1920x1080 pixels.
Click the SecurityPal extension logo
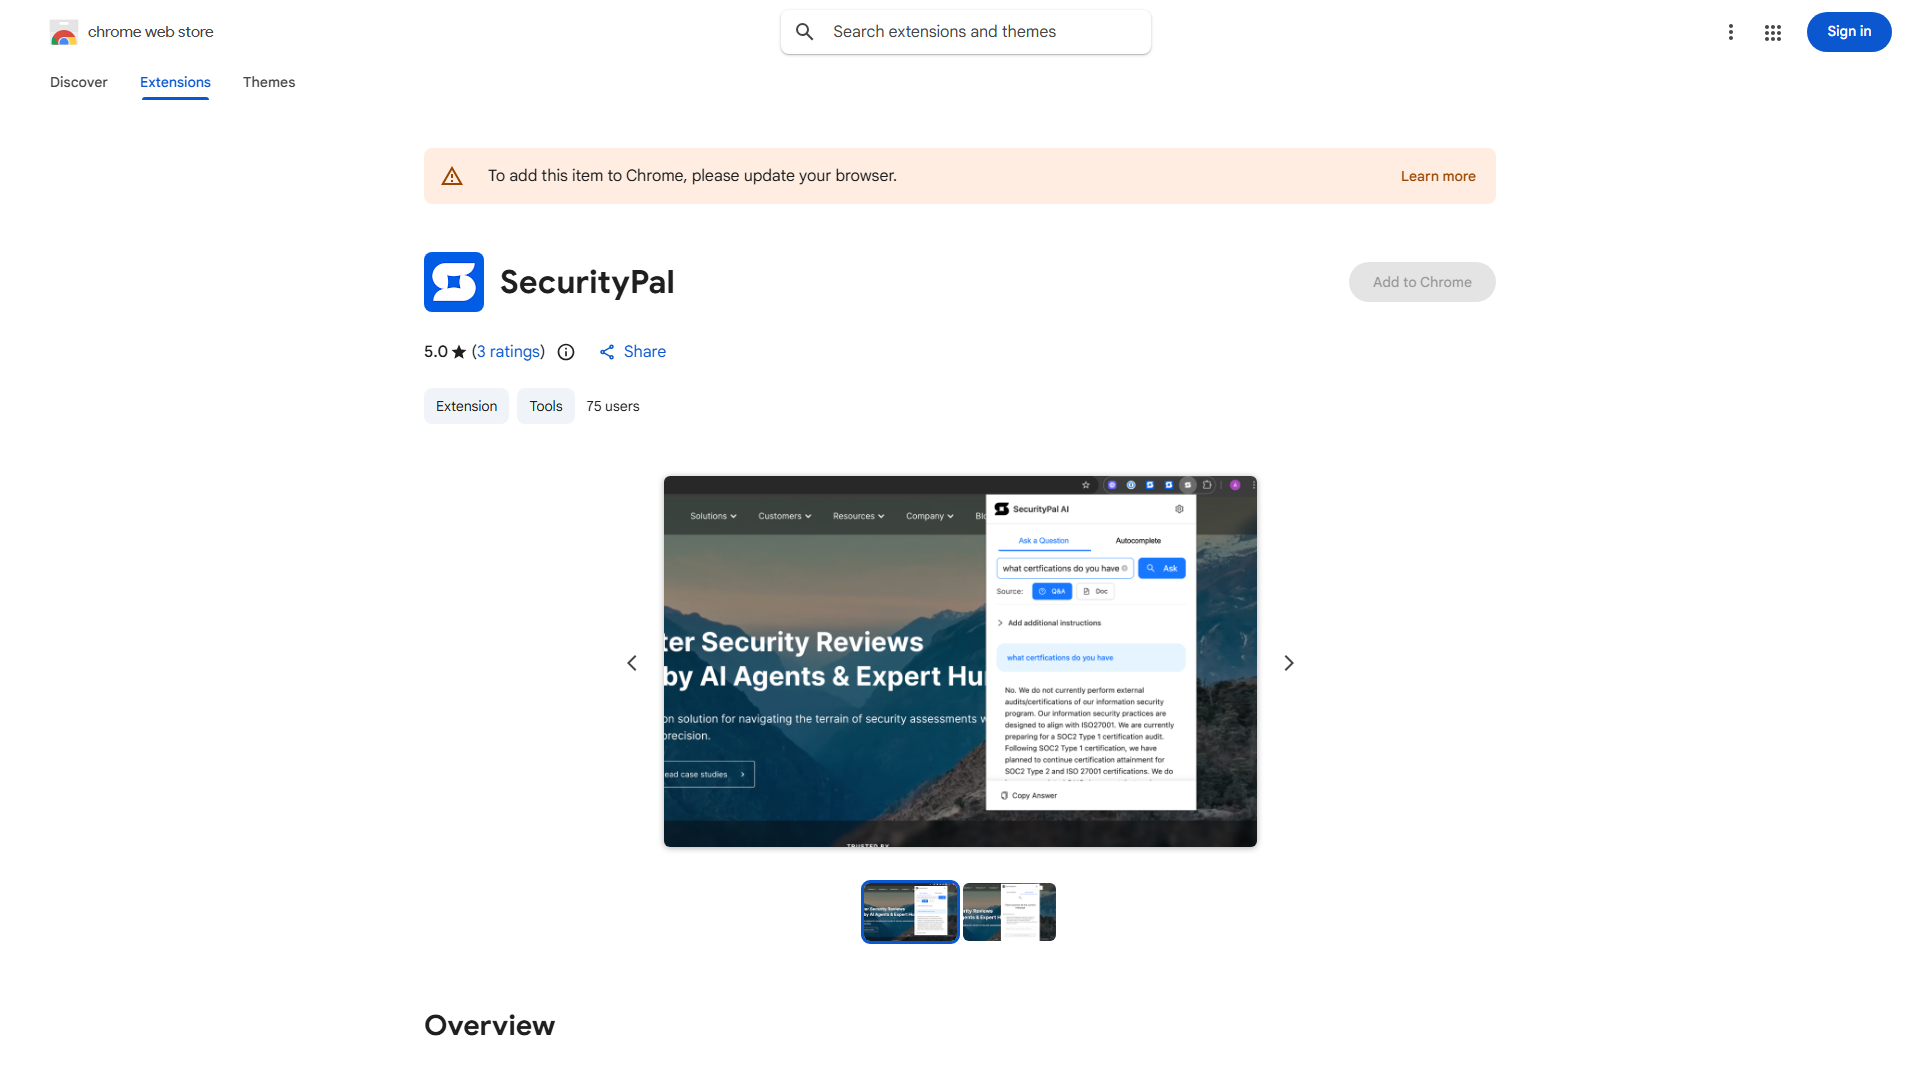[x=453, y=282]
